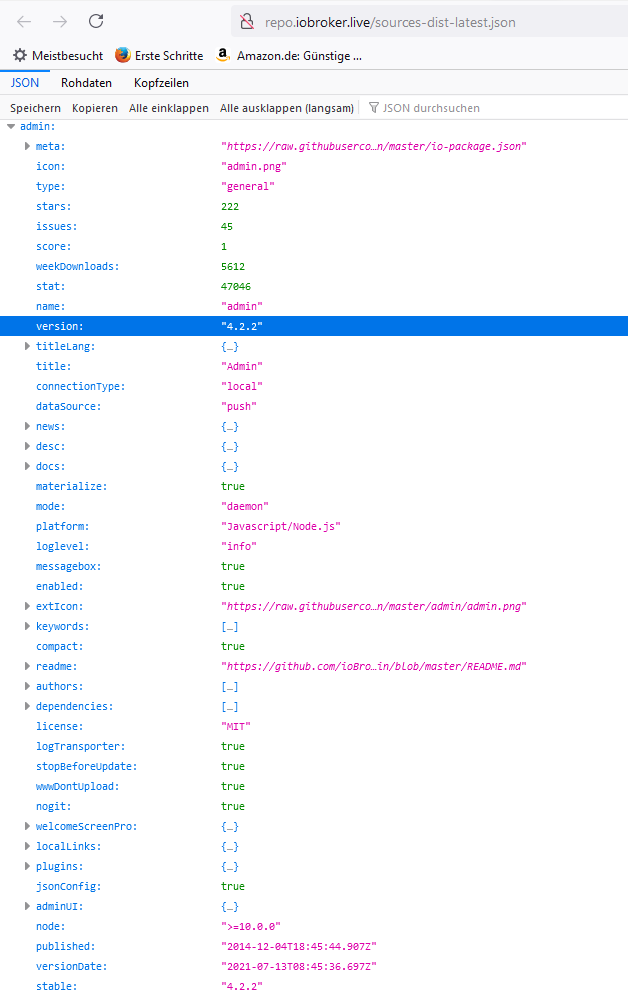
Task: Click the Kopieren button
Action: [x=95, y=108]
